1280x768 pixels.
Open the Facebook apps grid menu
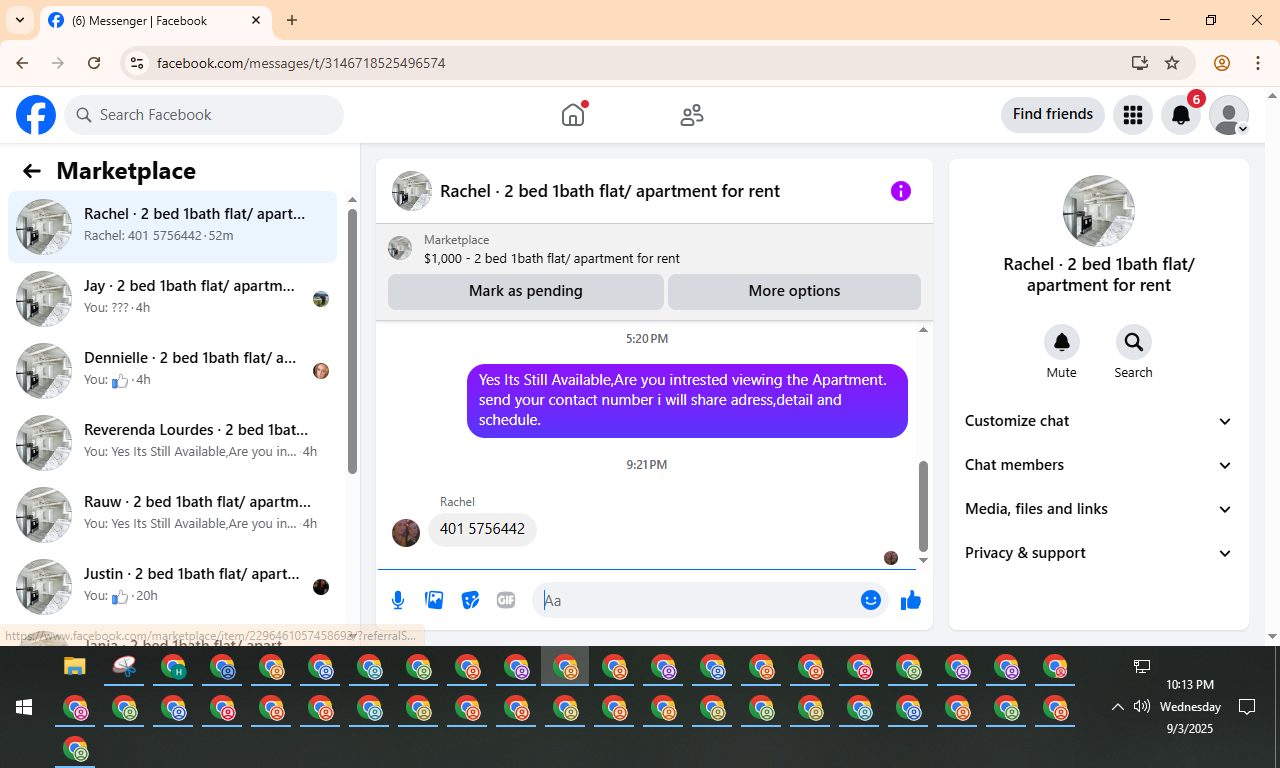coord(1133,115)
